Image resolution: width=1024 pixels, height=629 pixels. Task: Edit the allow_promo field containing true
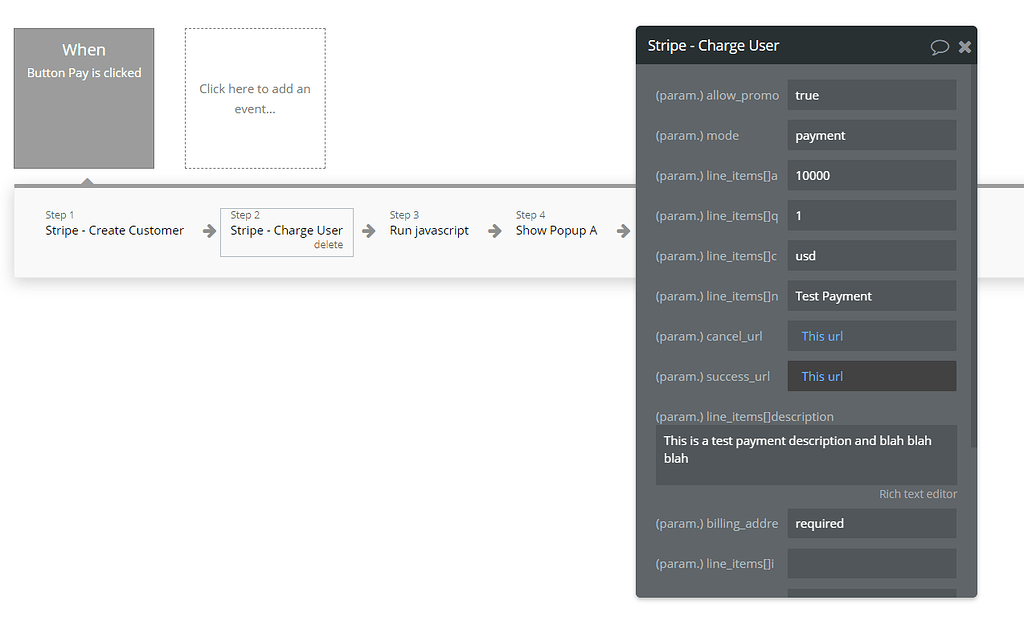click(871, 95)
